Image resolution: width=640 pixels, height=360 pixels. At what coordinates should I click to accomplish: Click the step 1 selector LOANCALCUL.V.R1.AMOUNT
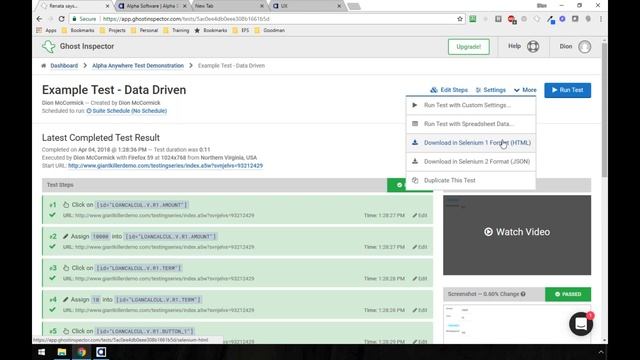tap(141, 205)
